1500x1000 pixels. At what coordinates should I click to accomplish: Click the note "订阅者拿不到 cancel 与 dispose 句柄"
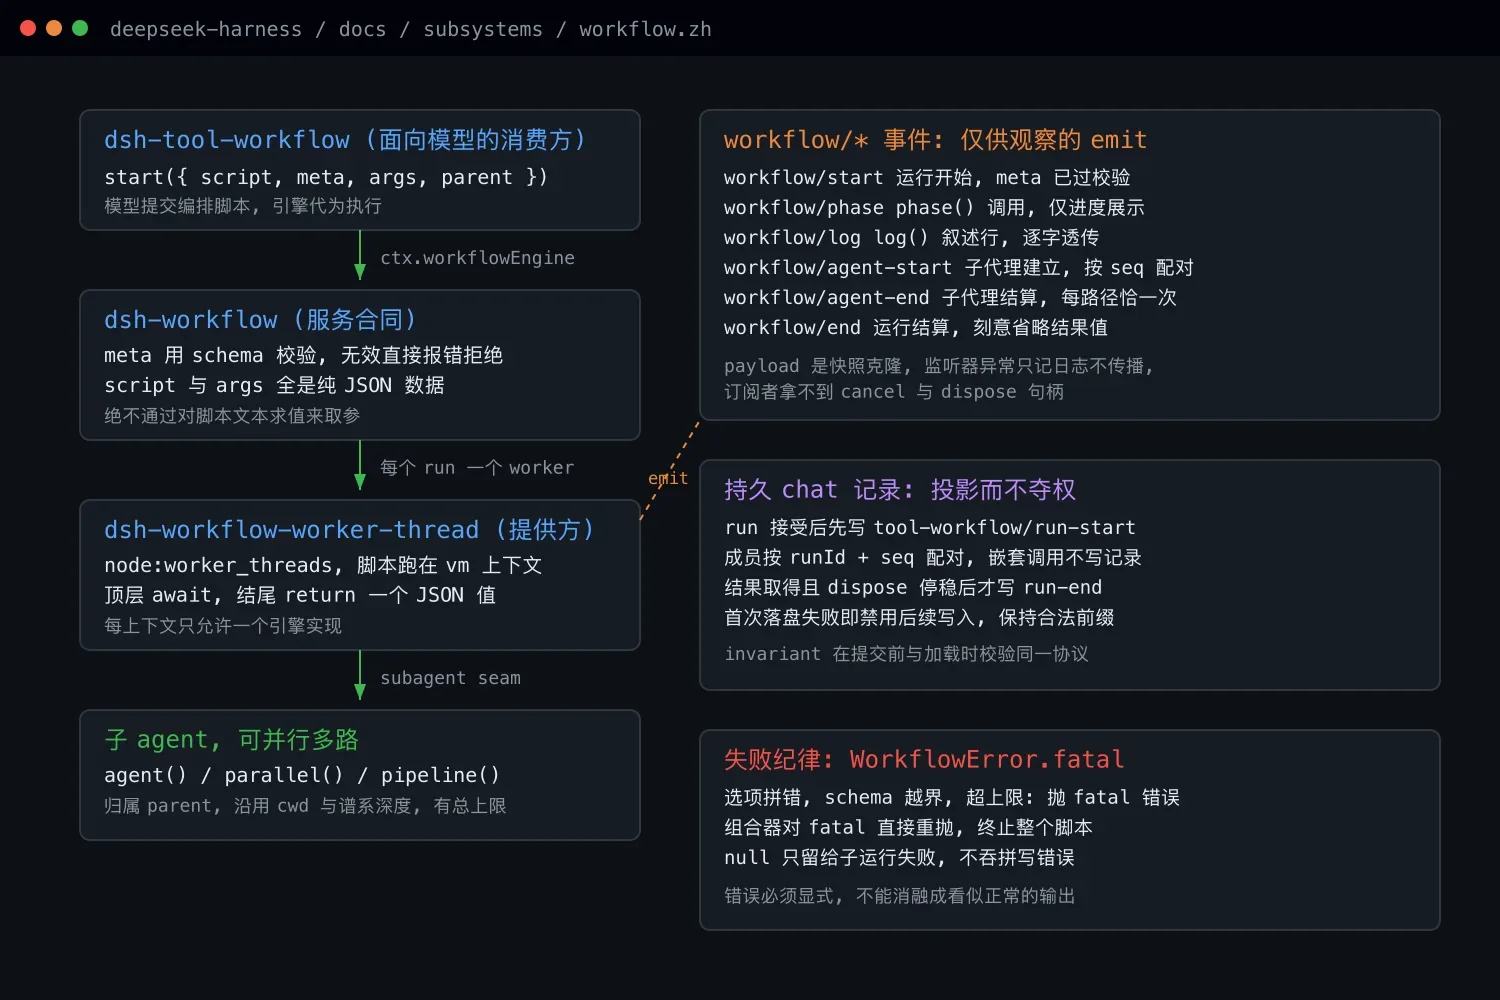coord(894,392)
